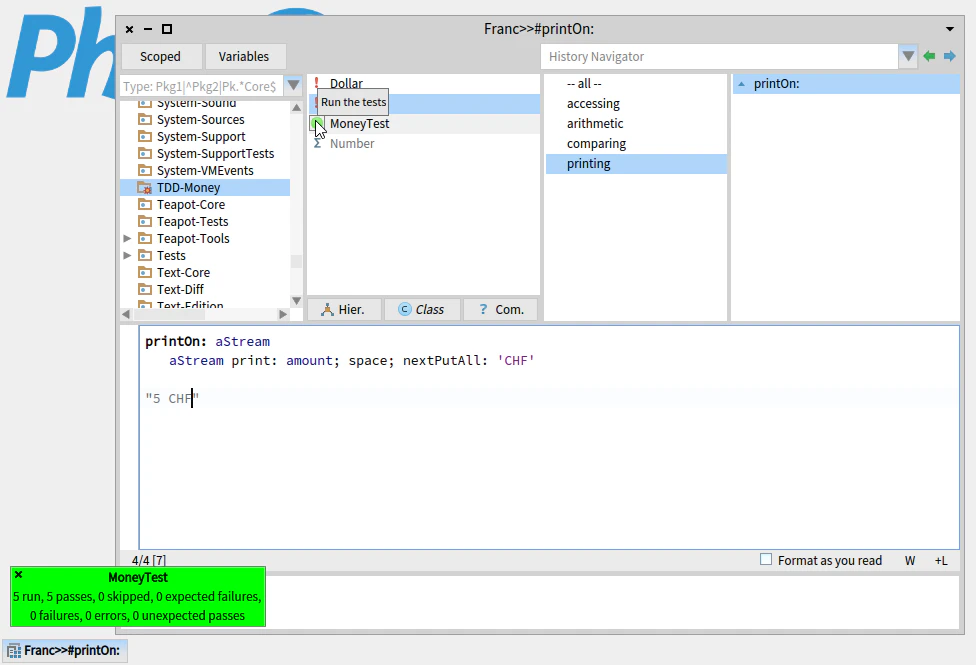
Task: Open the Com. class comment button
Action: [x=500, y=309]
